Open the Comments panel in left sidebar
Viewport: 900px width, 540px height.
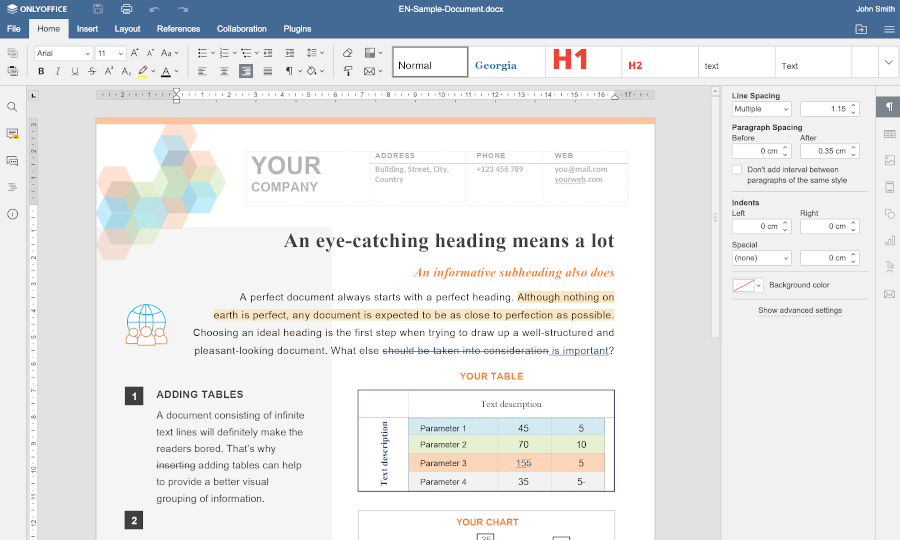coord(12,133)
